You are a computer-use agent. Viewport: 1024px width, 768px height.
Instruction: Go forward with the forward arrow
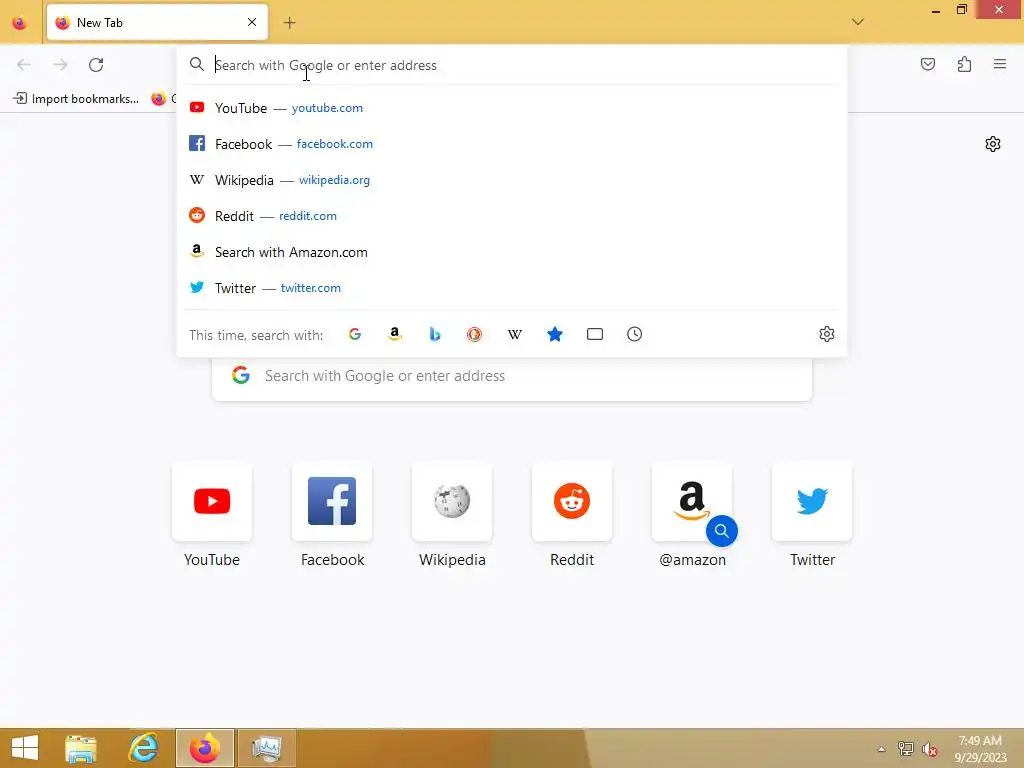tap(60, 65)
